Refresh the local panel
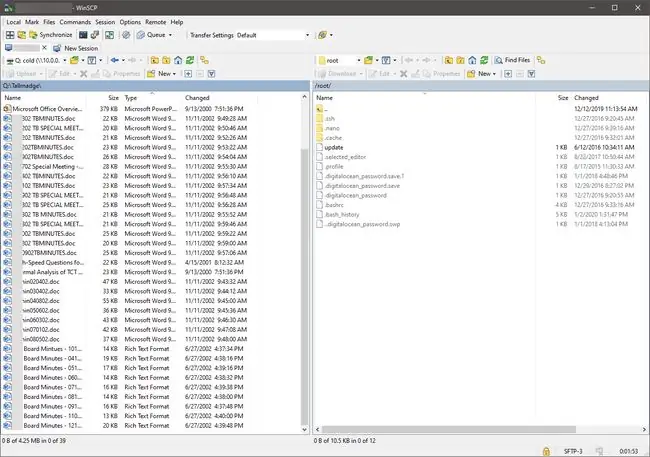Image resolution: width=650 pixels, height=457 pixels. click(190, 61)
